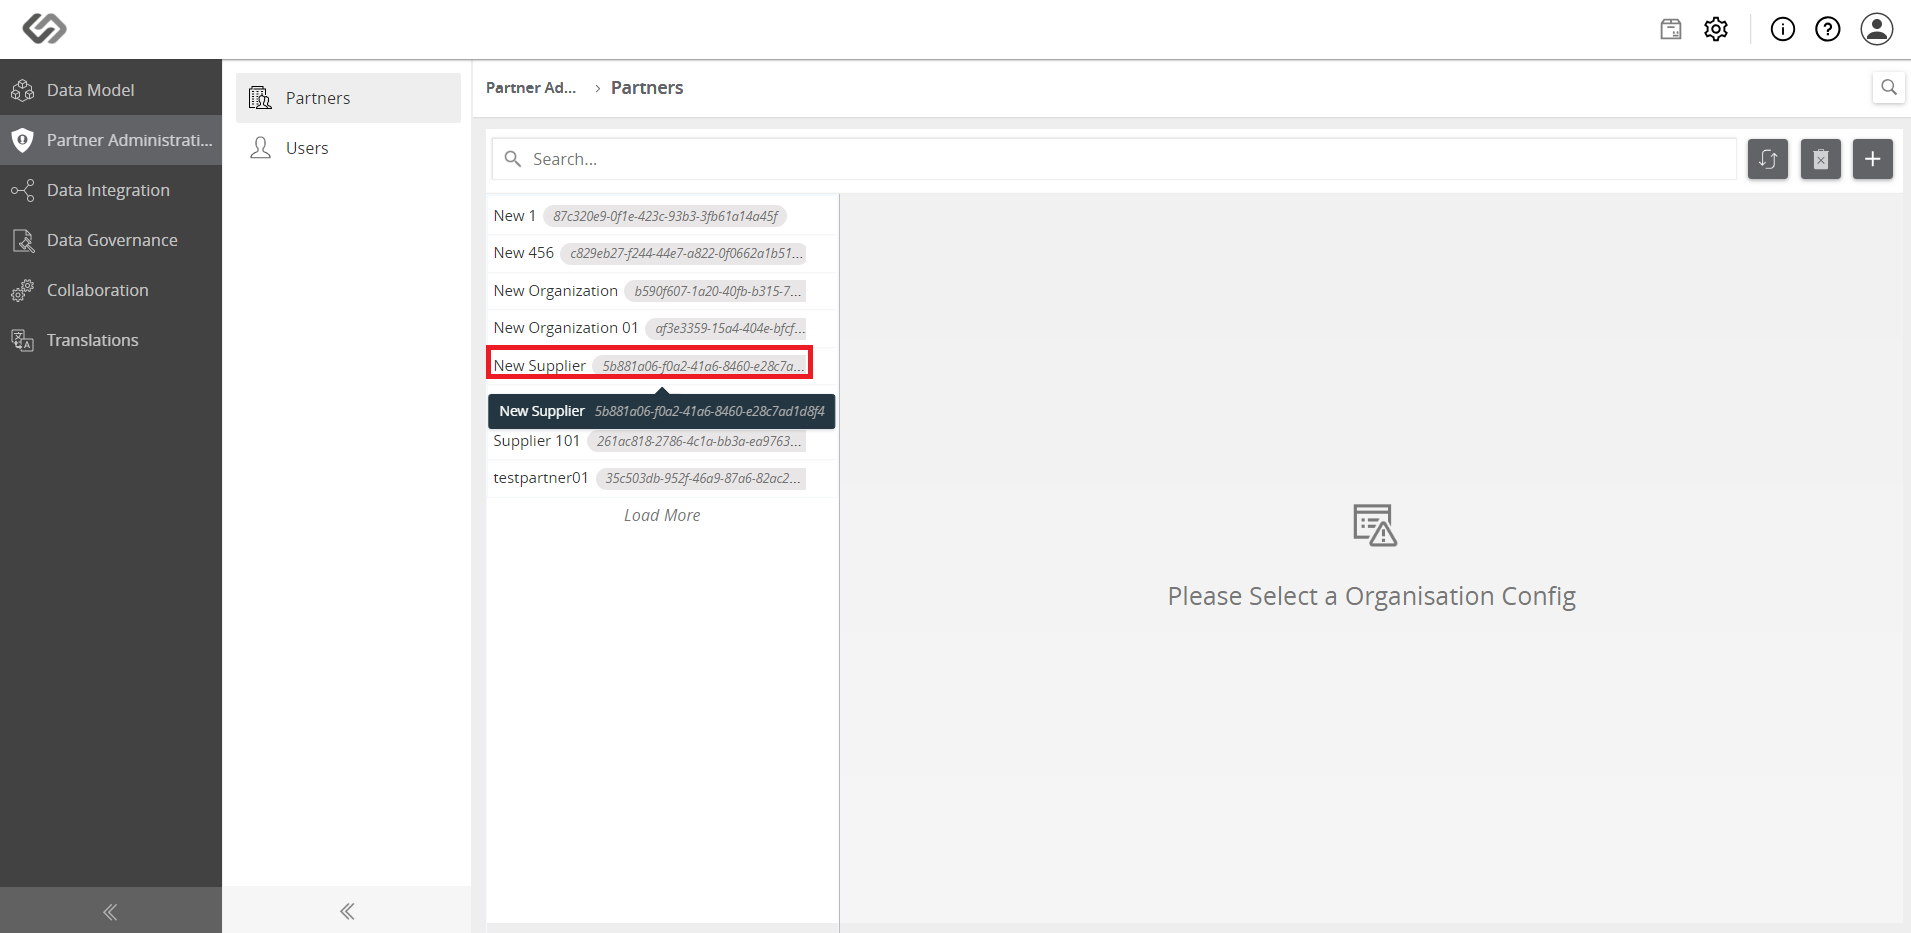Image resolution: width=1911 pixels, height=933 pixels.
Task: Click the Partners breadcrumb title
Action: click(647, 88)
